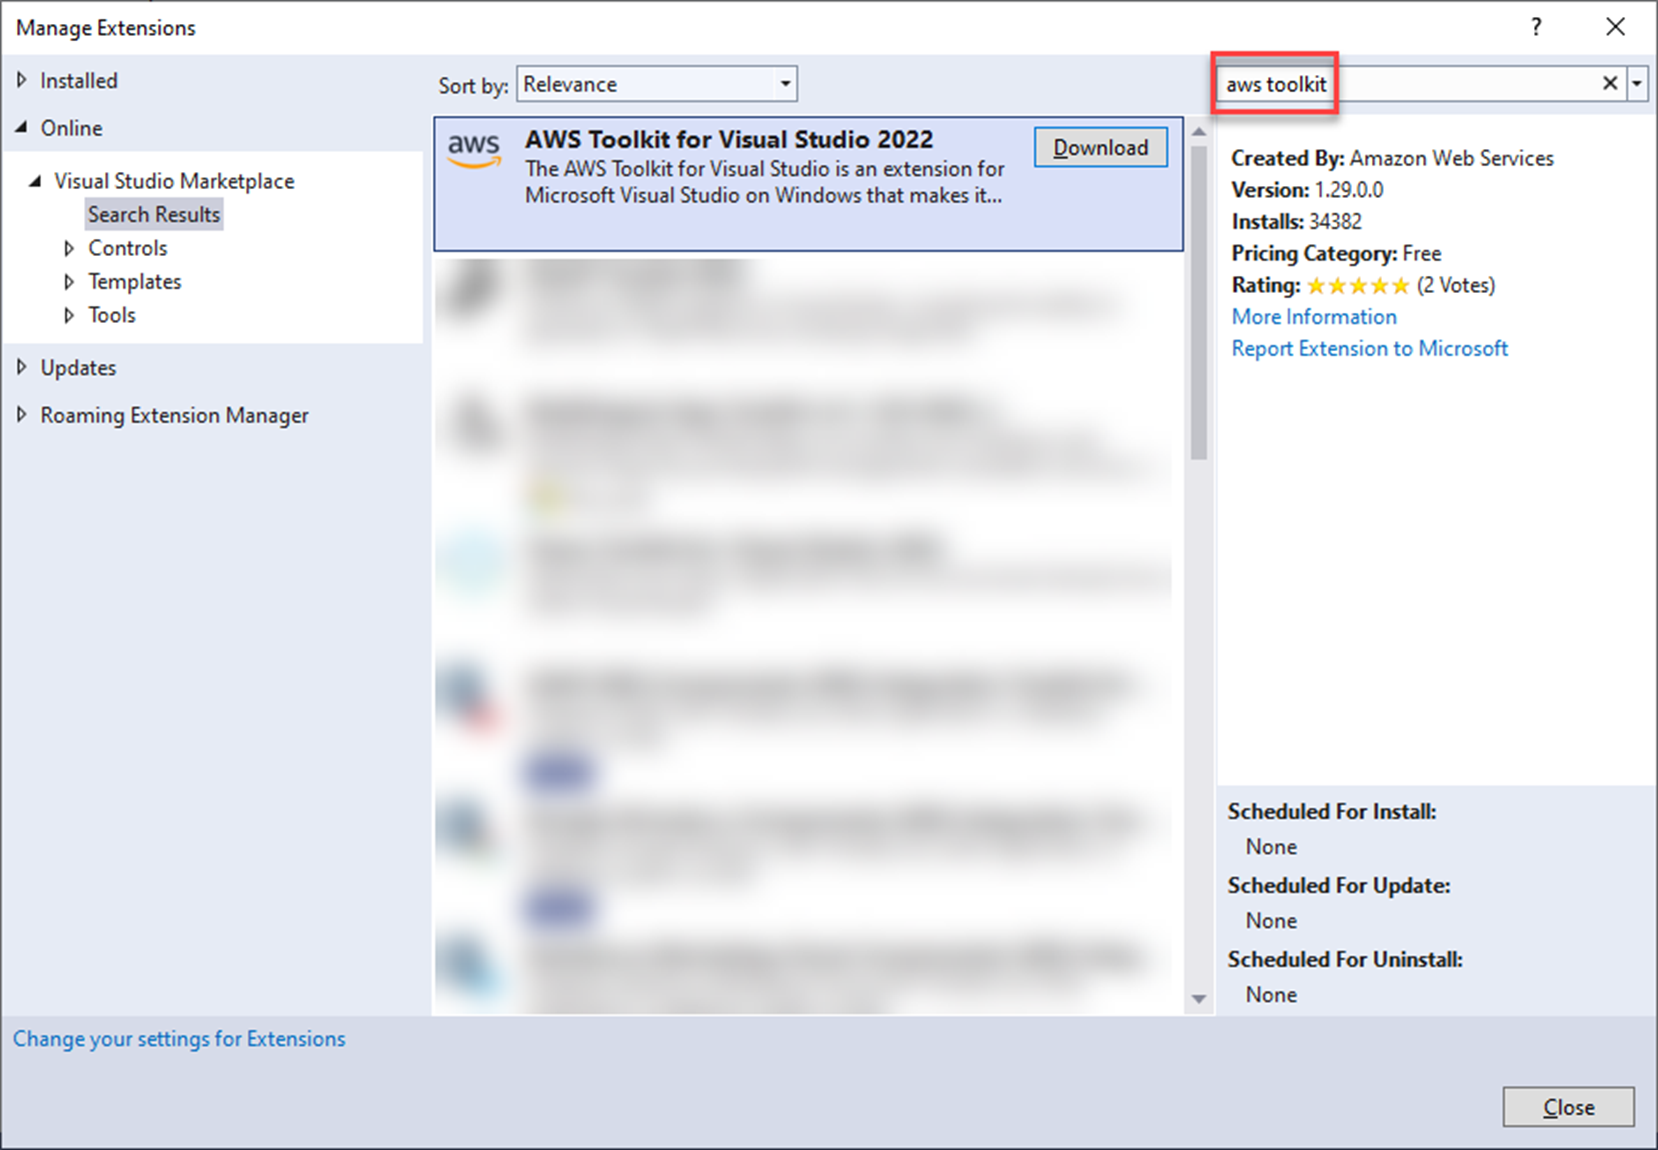Click the results list scrollbar thumb
The image size is (1658, 1150).
coord(1199,302)
